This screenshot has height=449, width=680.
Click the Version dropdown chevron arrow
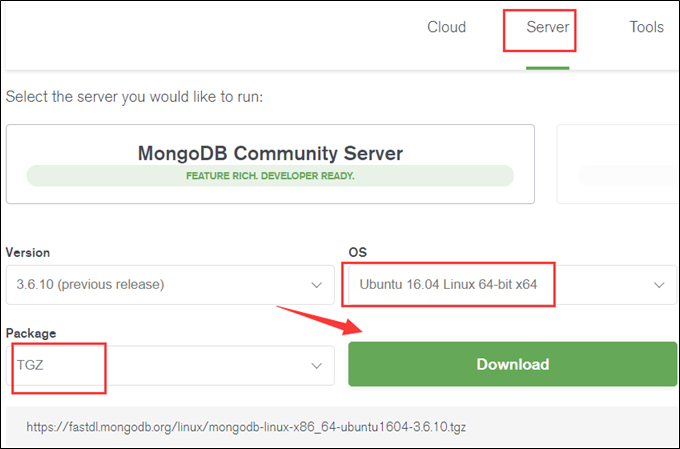[316, 285]
